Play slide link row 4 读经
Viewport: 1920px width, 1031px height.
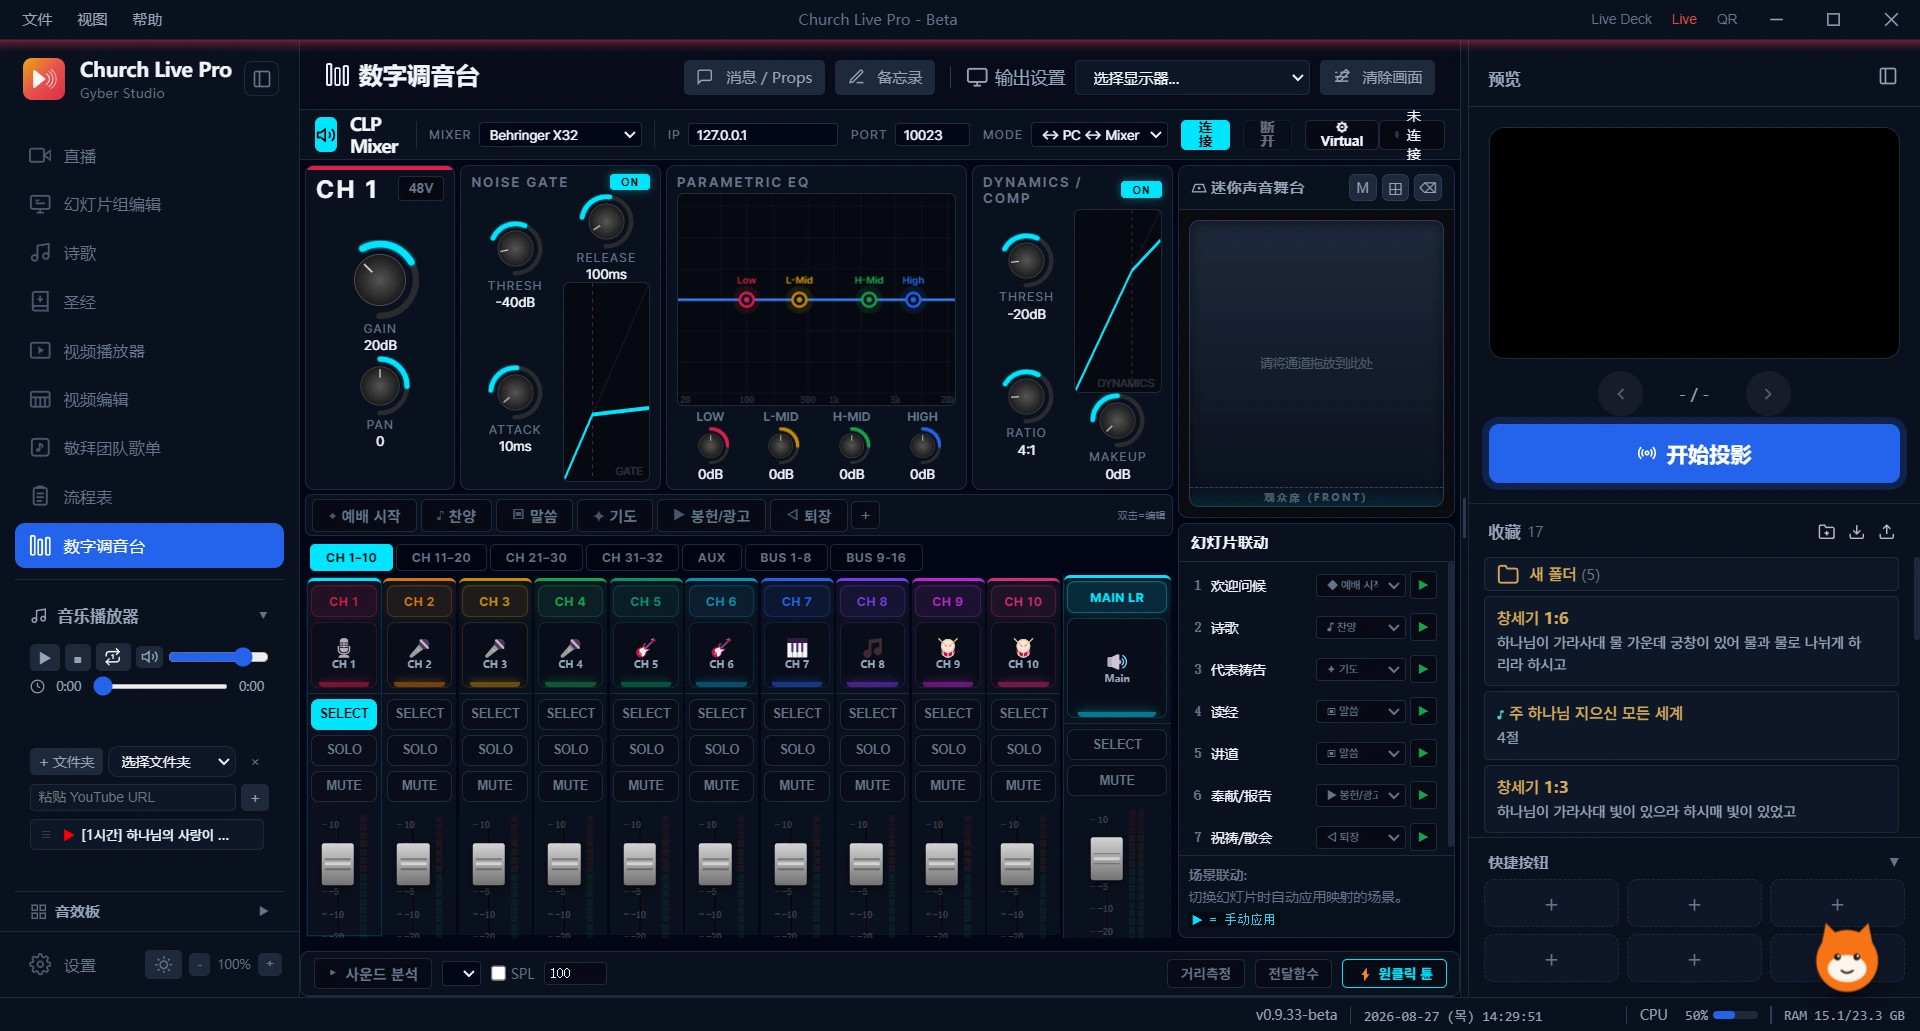pos(1423,711)
